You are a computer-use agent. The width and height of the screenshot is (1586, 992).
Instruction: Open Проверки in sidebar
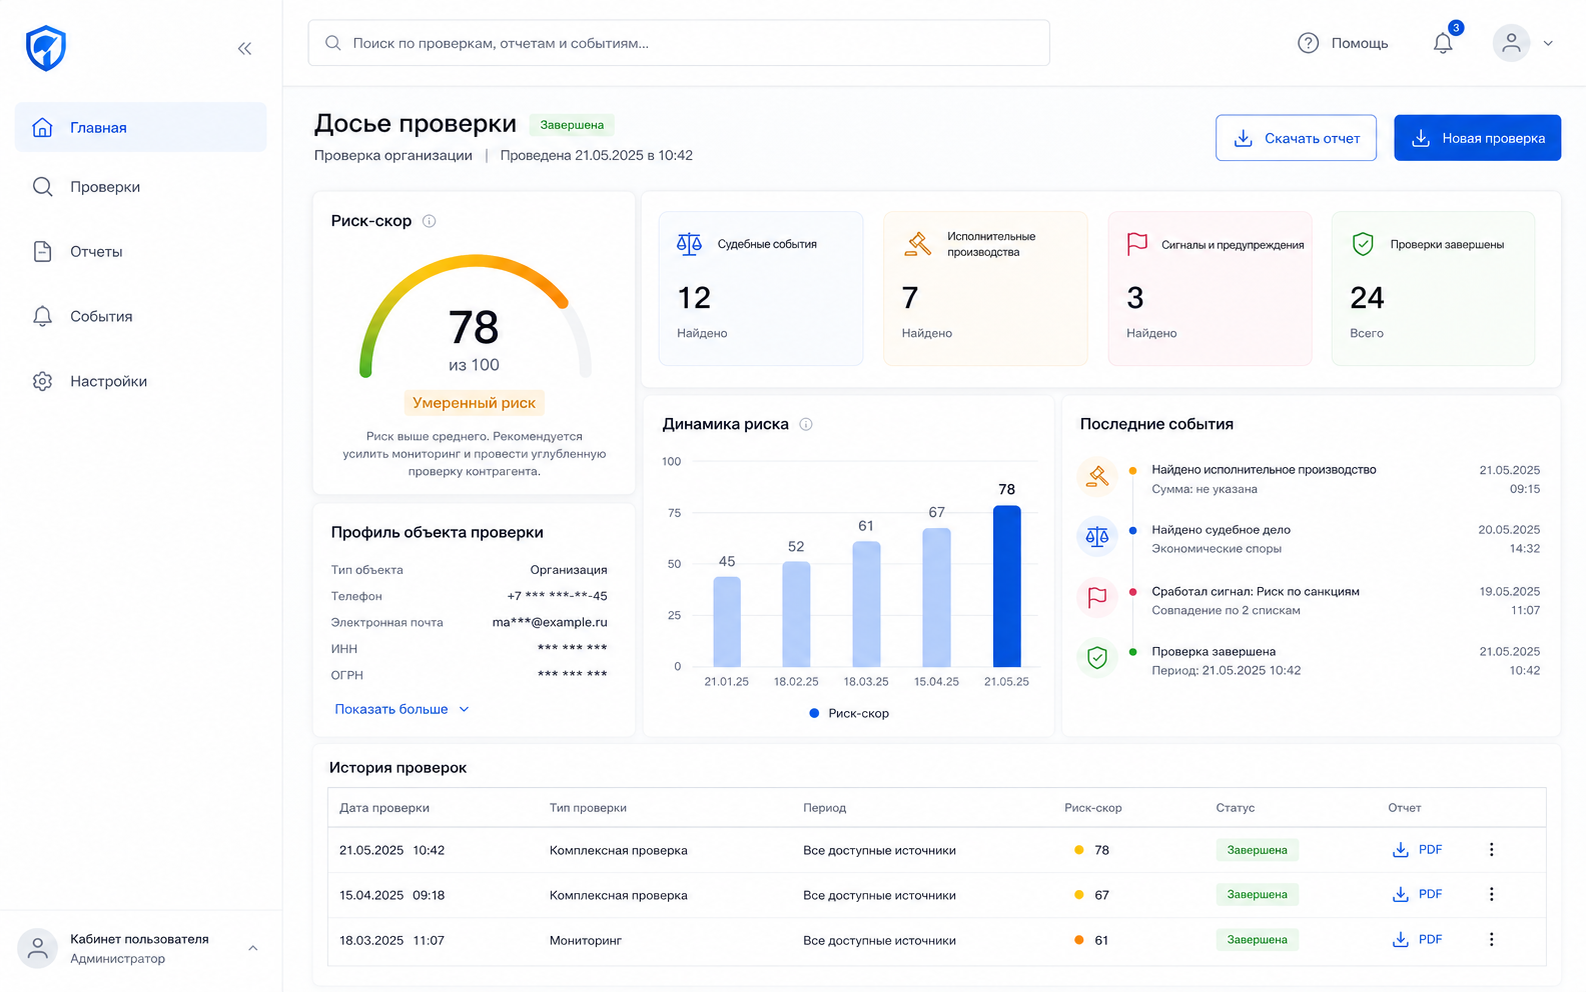click(x=141, y=187)
